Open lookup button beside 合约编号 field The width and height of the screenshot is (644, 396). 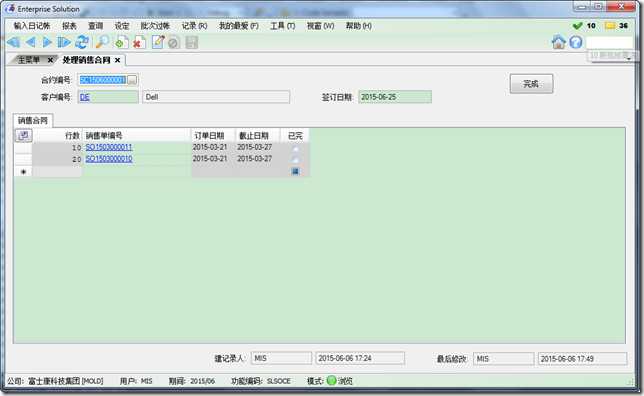pyautogui.click(x=132, y=80)
